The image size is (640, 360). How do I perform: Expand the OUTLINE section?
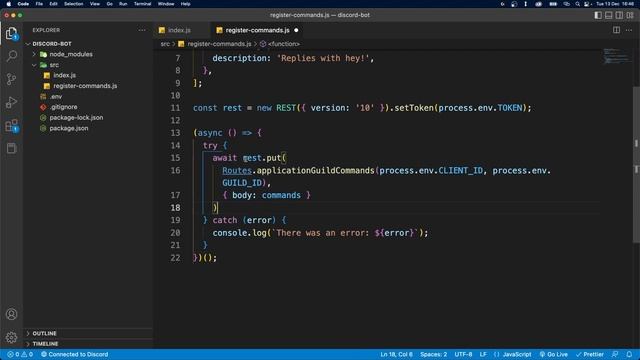[44, 333]
